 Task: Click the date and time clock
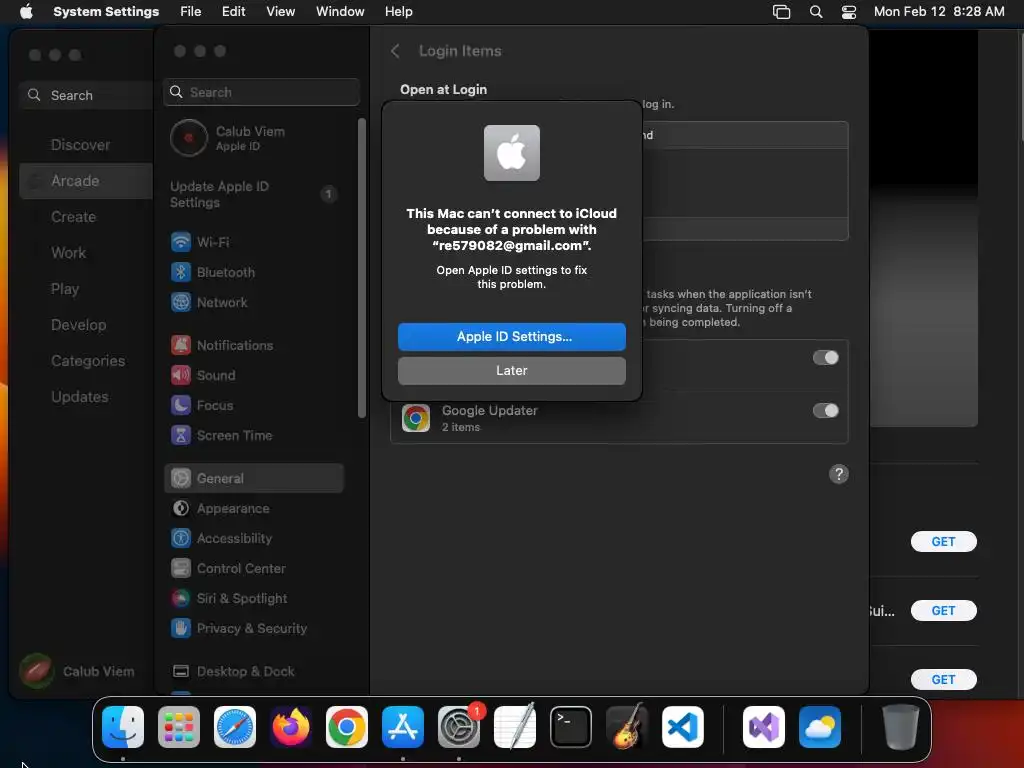point(939,12)
